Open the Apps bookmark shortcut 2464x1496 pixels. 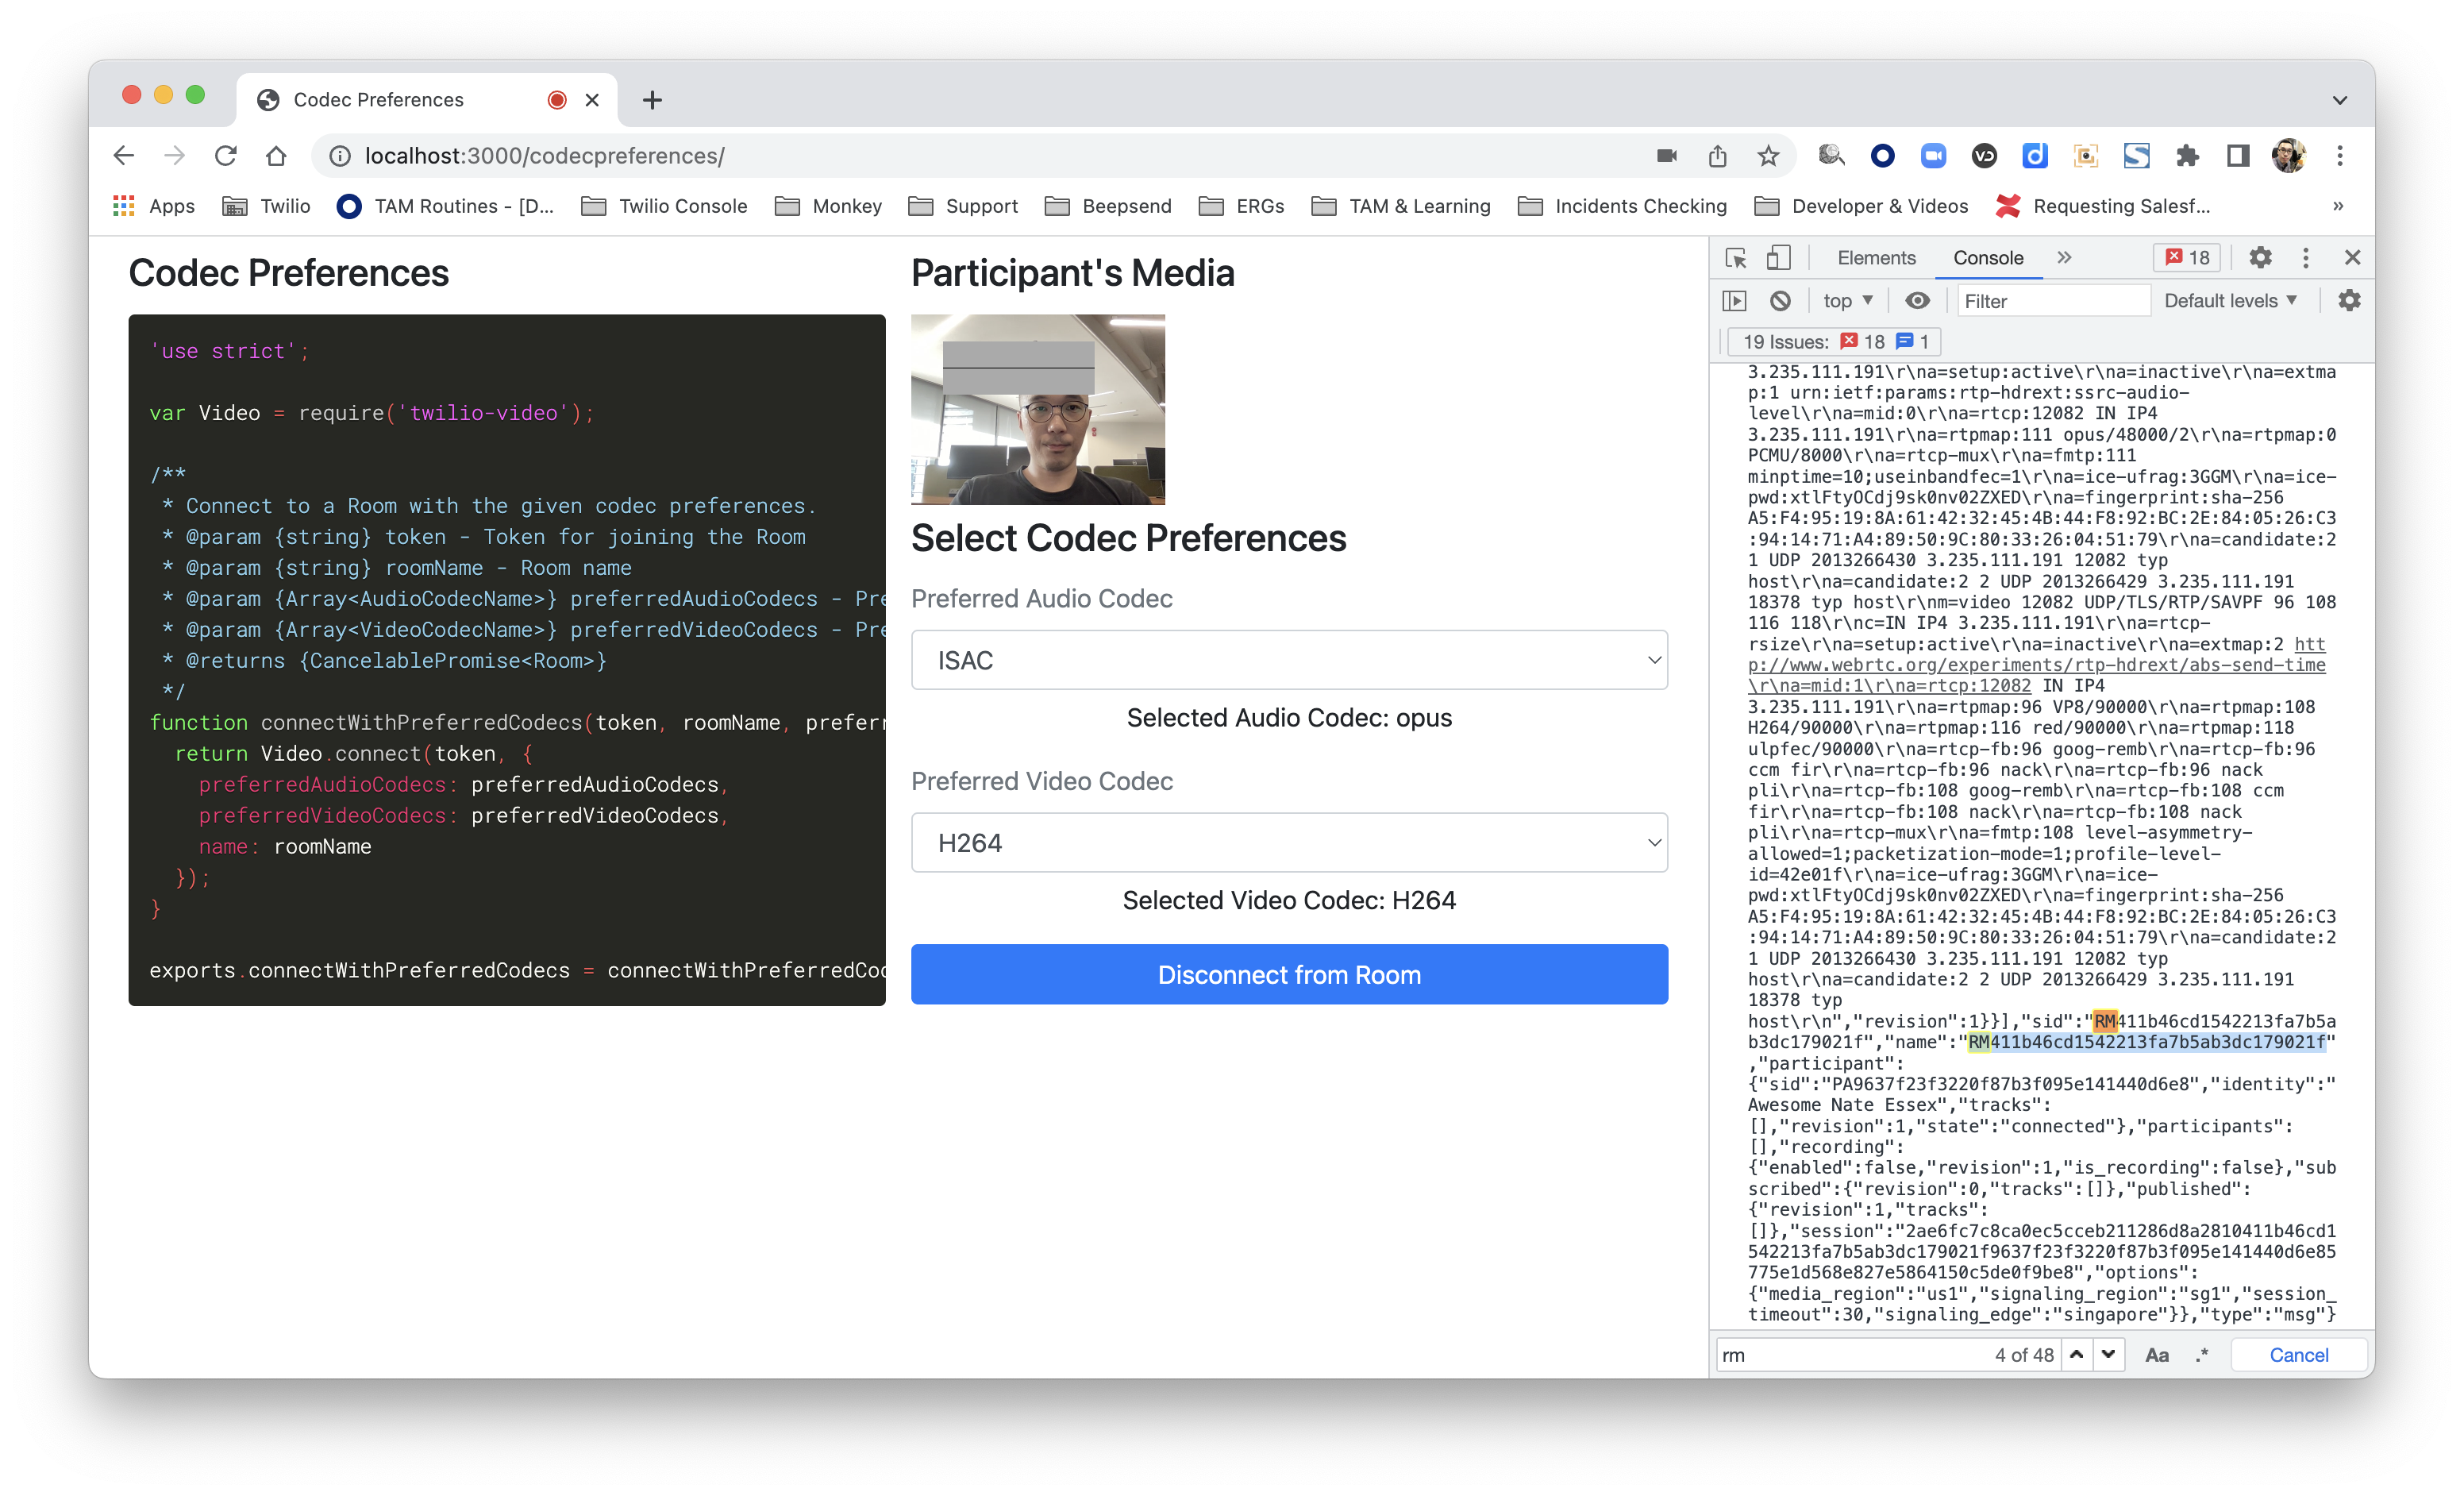[154, 206]
